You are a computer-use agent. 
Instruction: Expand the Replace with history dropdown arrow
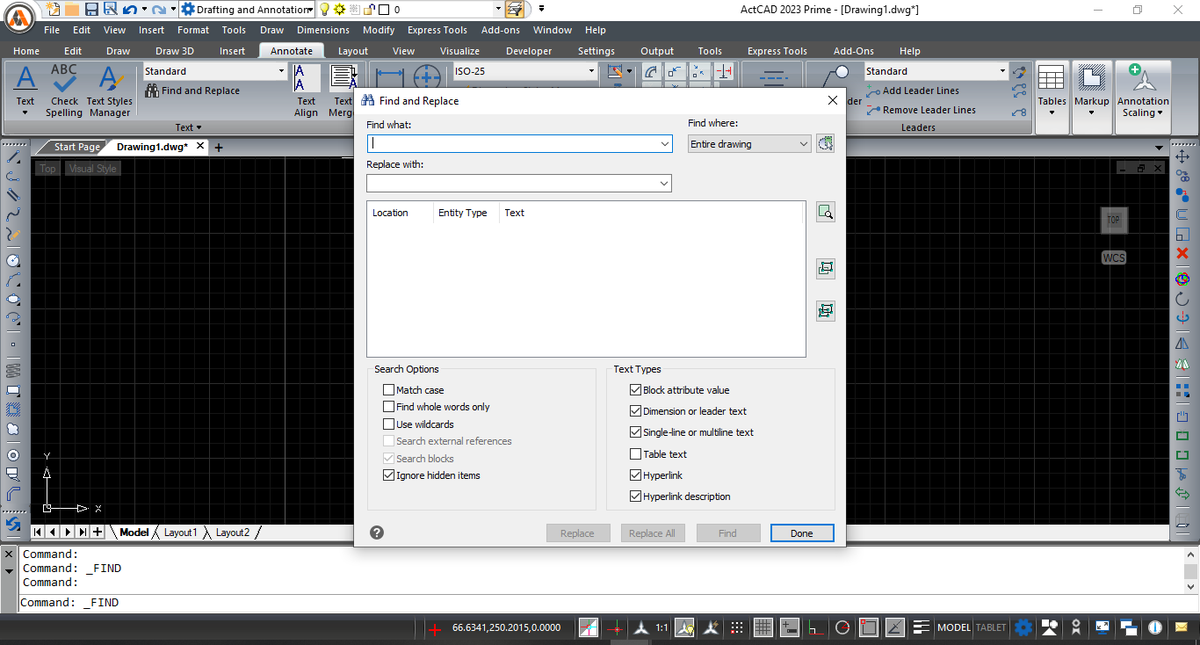[x=665, y=183]
